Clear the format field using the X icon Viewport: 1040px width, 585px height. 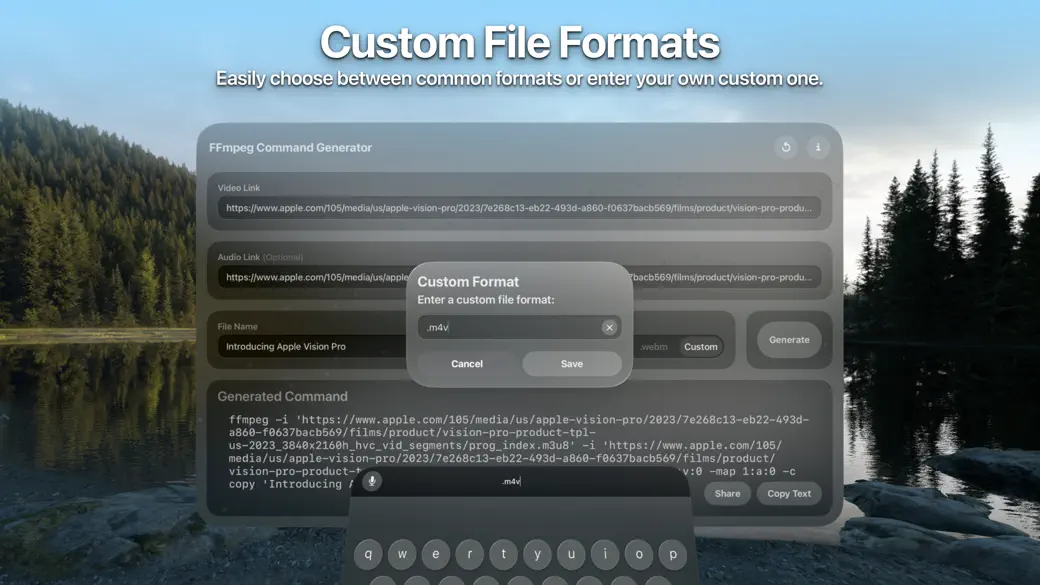coord(609,327)
